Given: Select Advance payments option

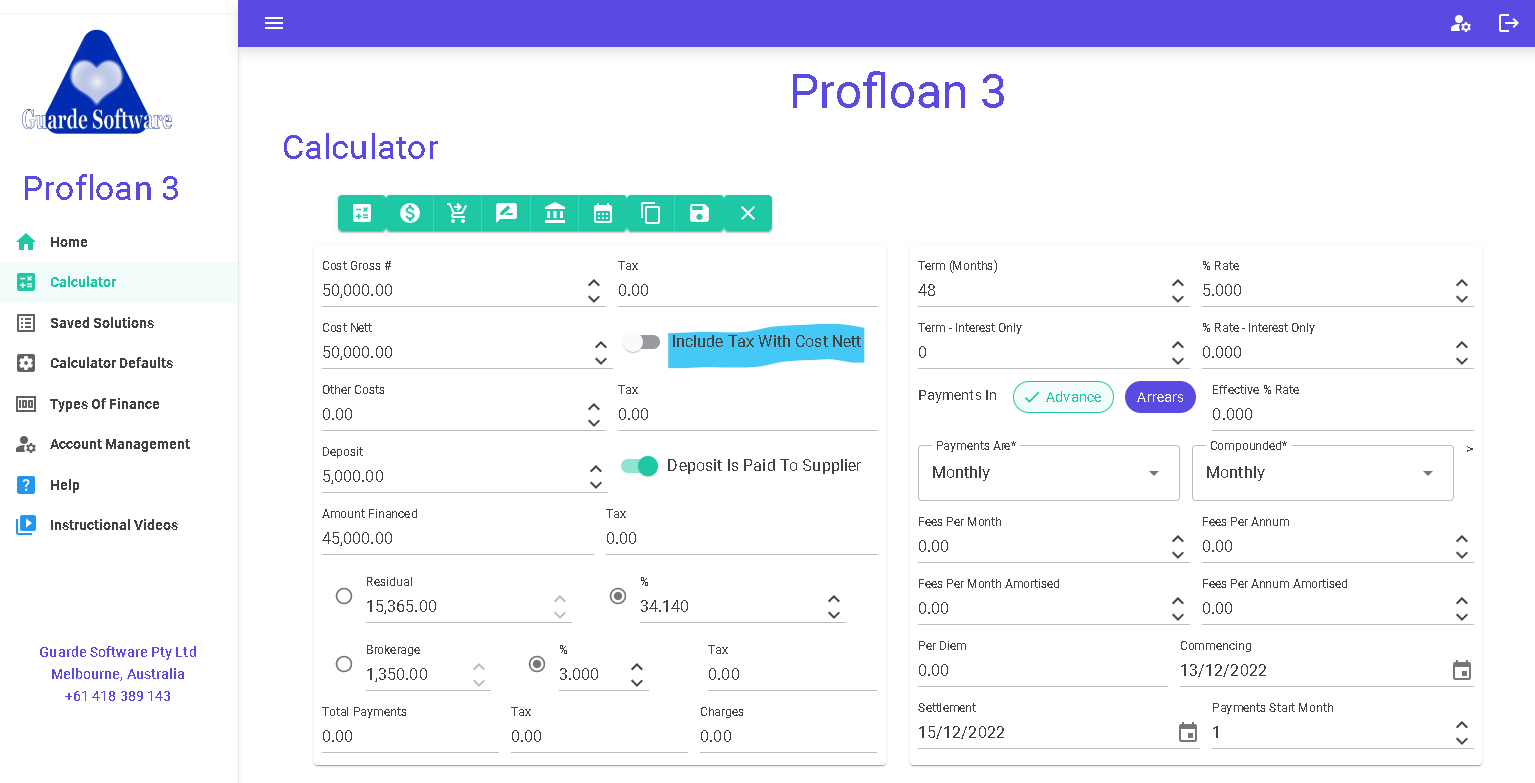Looking at the screenshot, I should (1063, 397).
